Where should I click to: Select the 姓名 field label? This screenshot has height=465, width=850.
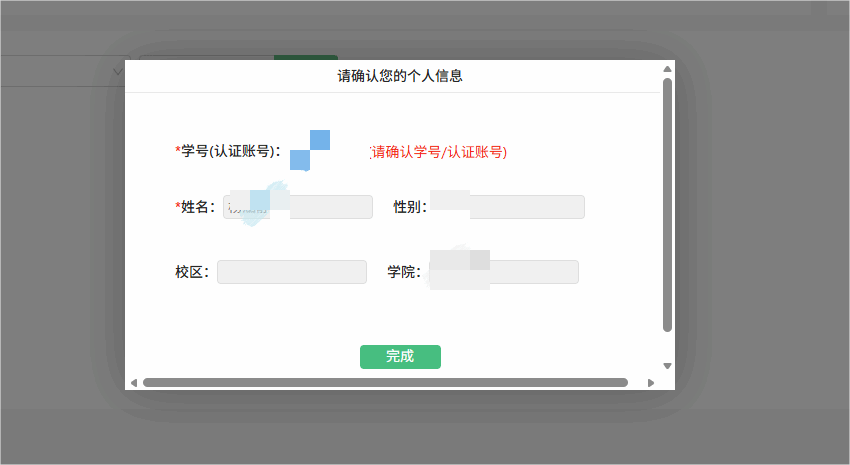(x=197, y=207)
